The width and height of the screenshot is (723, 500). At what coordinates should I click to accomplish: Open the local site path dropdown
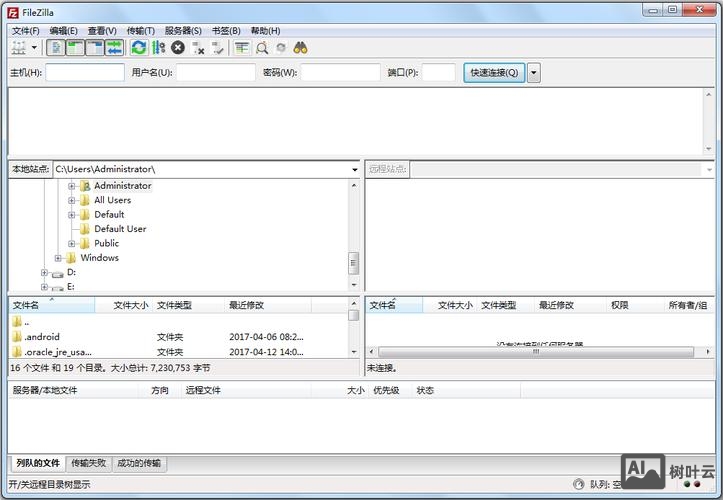[x=355, y=169]
